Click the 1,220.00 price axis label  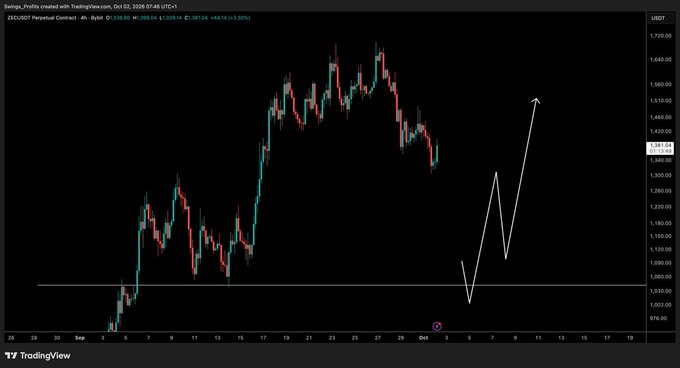click(660, 207)
